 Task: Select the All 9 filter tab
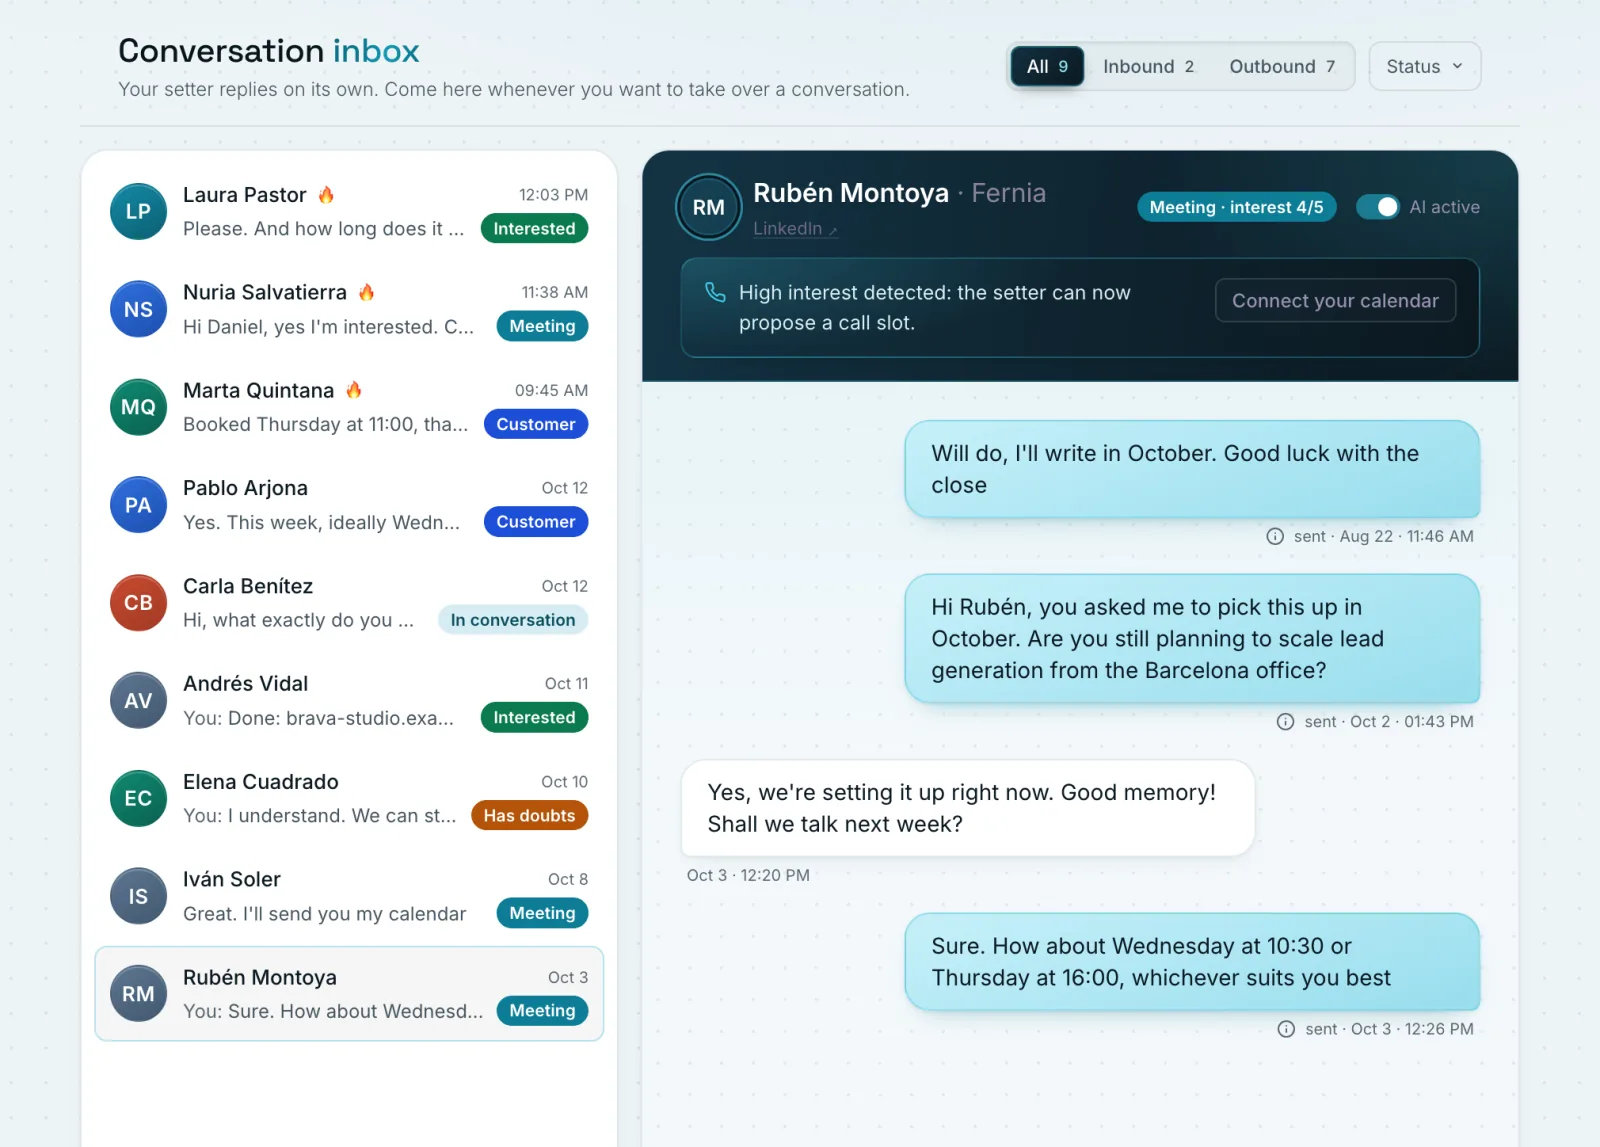click(1047, 66)
